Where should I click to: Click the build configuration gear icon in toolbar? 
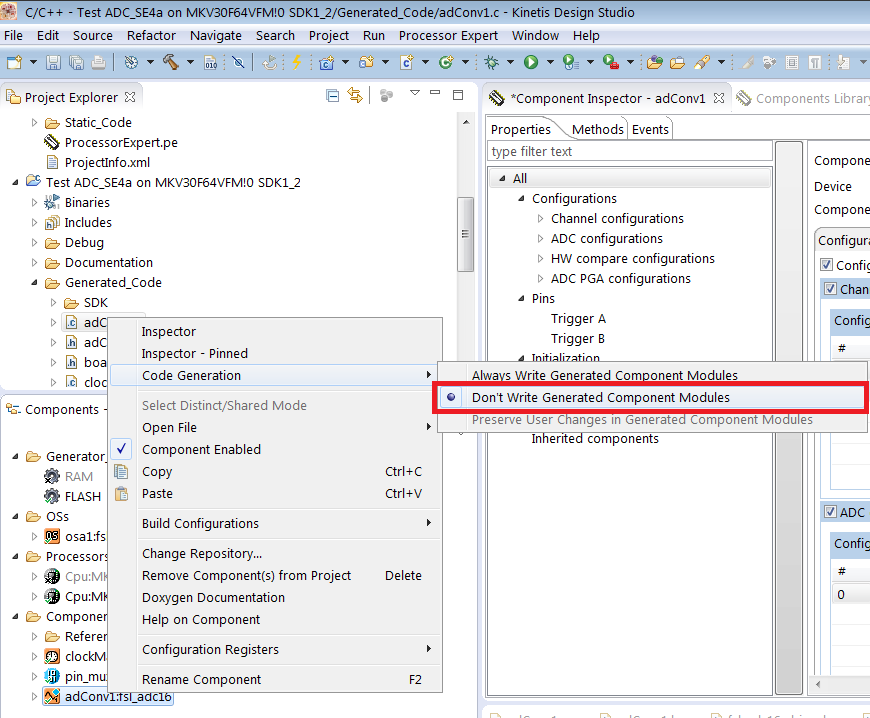[x=131, y=62]
